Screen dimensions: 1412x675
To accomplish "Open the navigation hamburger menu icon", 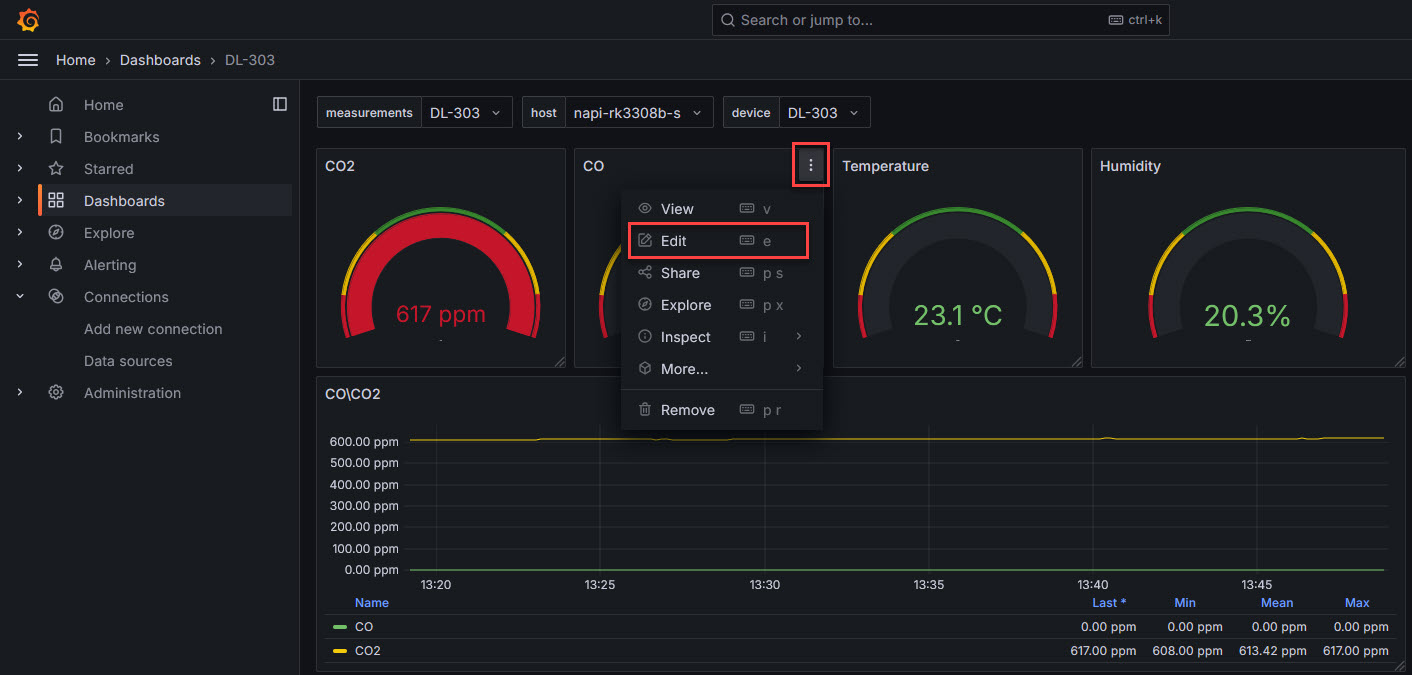I will pyautogui.click(x=28, y=59).
